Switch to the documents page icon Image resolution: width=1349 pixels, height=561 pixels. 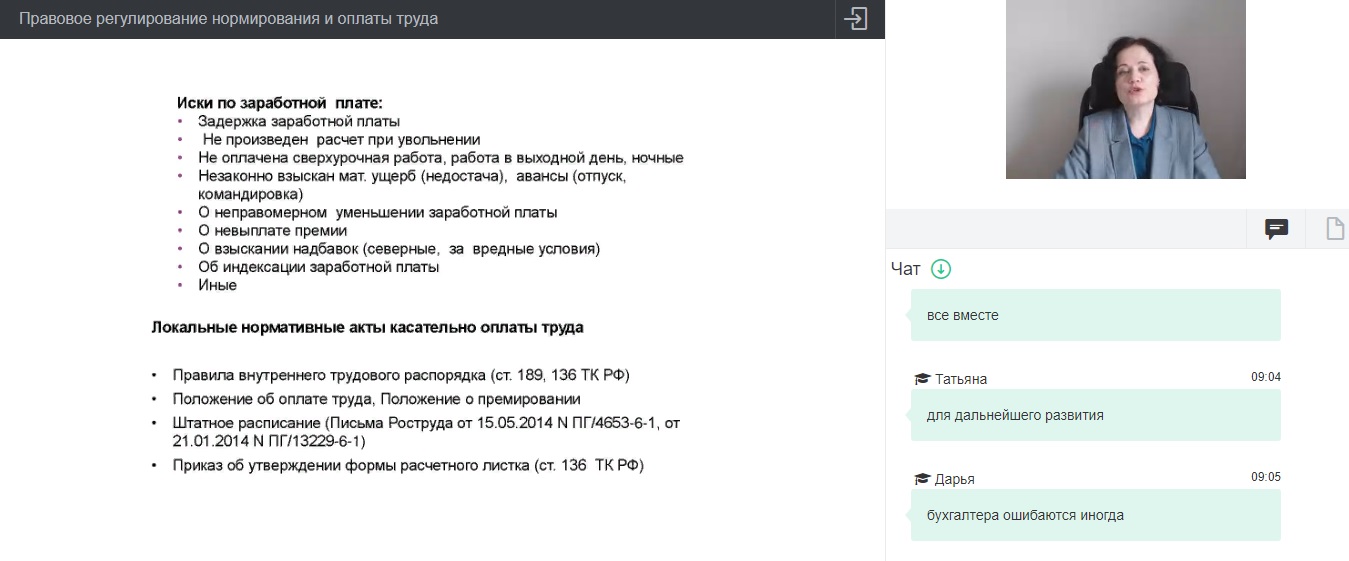tap(1334, 229)
